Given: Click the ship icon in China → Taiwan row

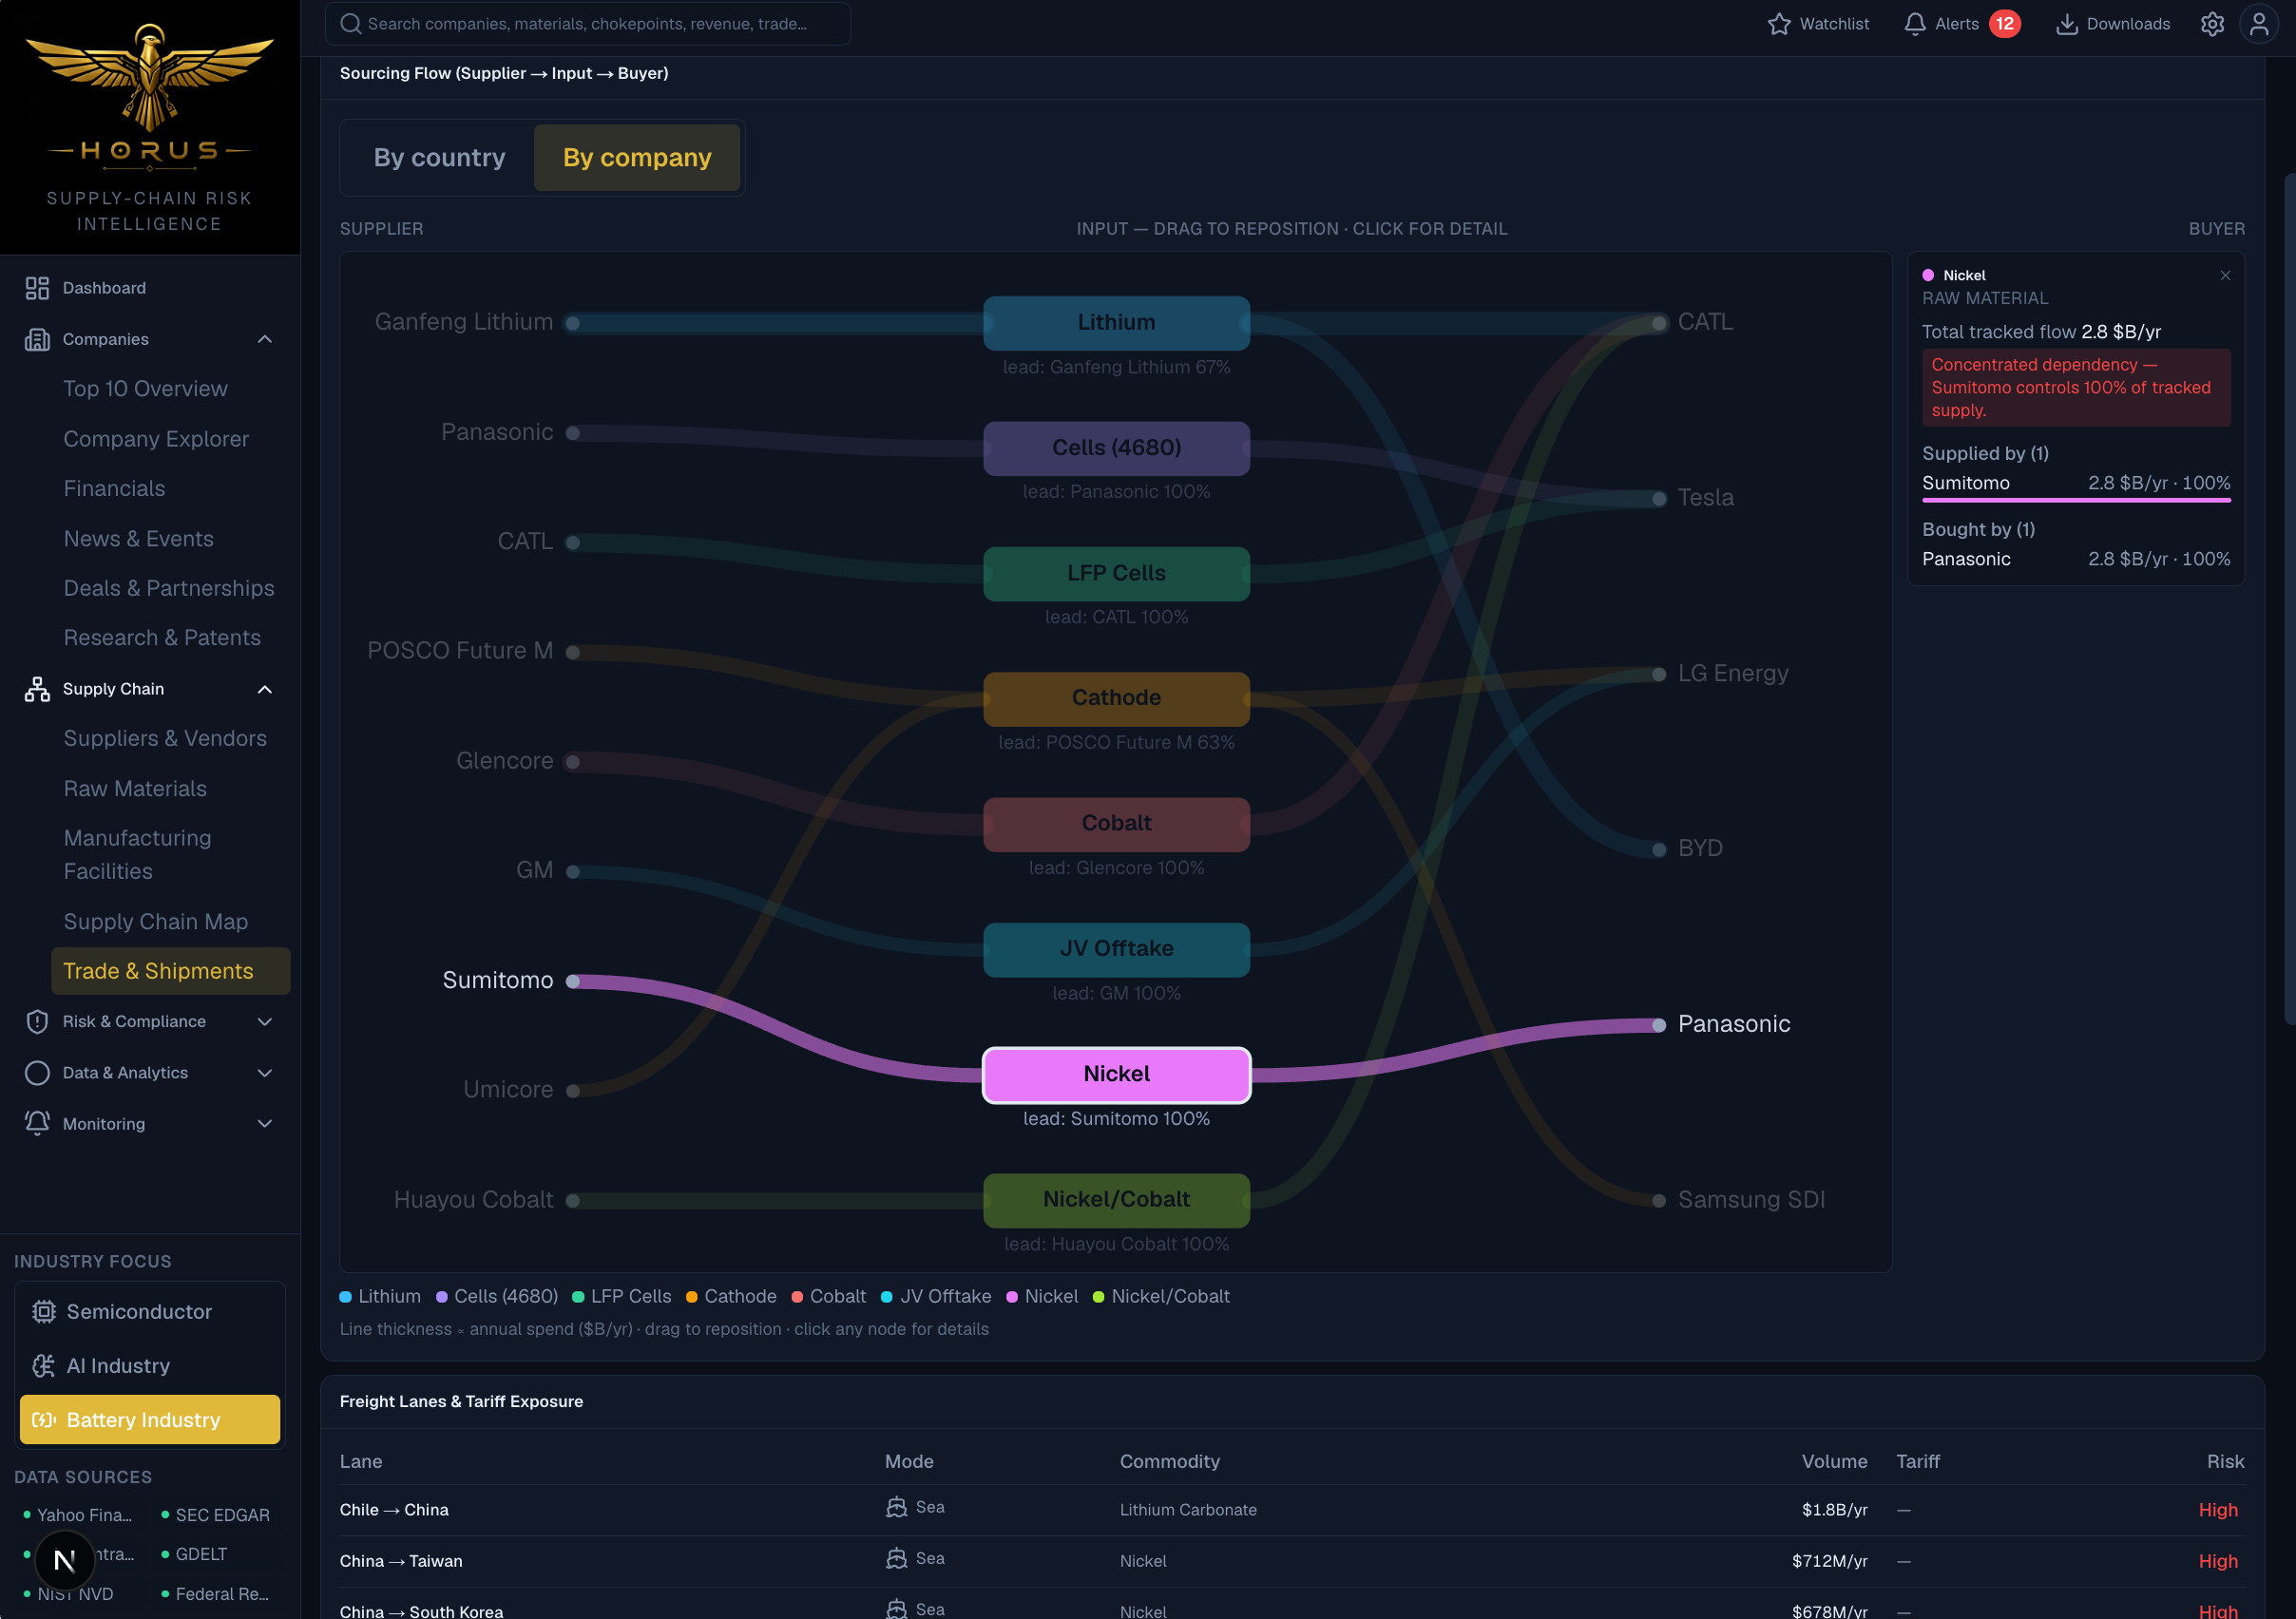Looking at the screenshot, I should [x=896, y=1558].
